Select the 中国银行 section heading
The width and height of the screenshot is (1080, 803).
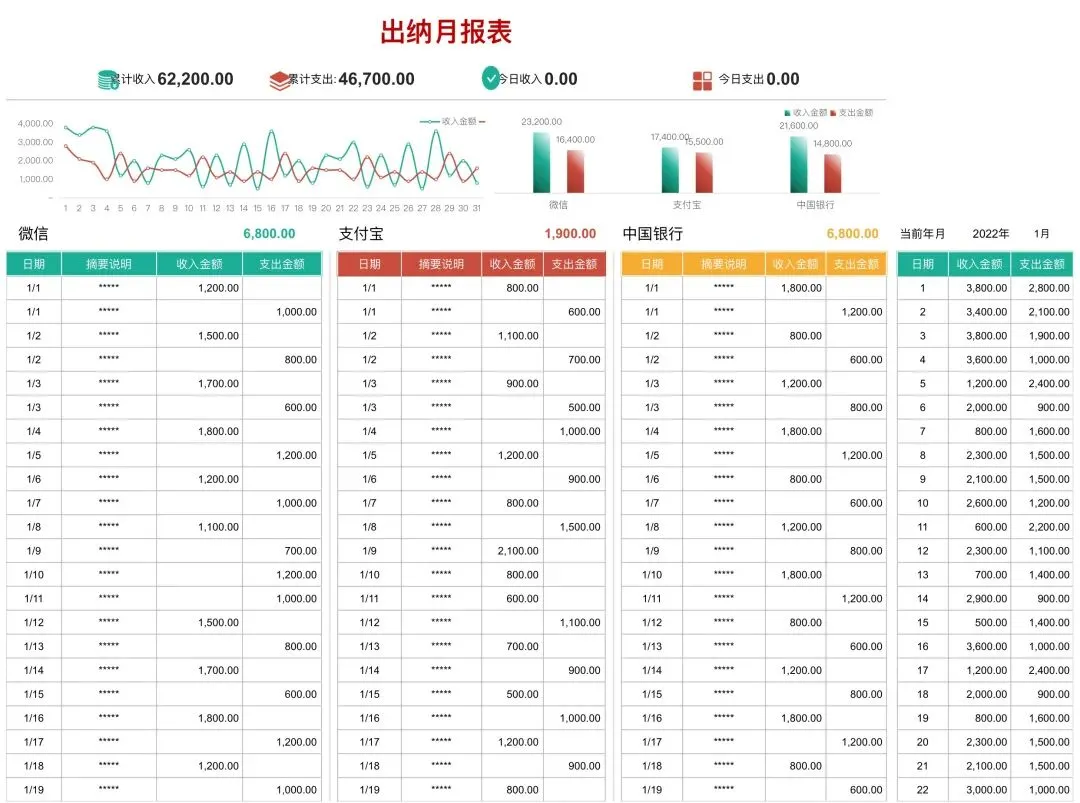point(652,233)
